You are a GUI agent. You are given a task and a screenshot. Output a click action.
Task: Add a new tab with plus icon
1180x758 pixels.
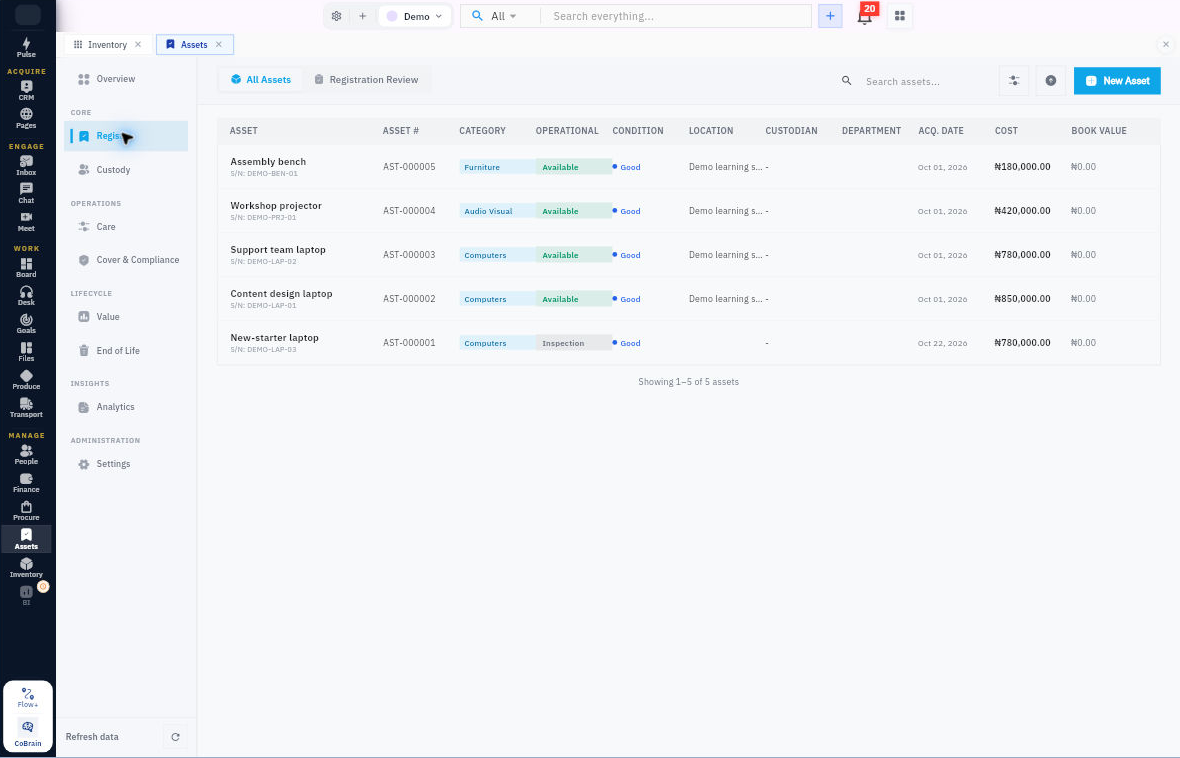coord(362,16)
